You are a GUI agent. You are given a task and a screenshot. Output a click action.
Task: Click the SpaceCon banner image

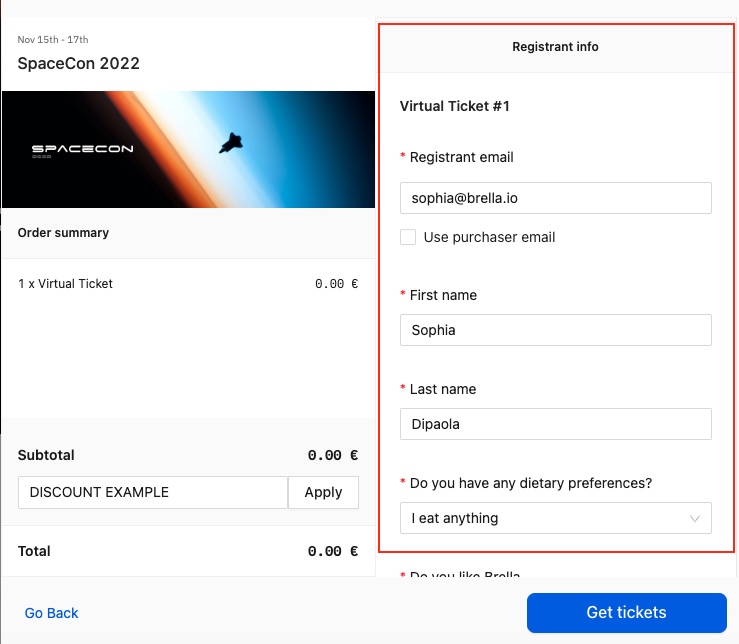point(189,149)
